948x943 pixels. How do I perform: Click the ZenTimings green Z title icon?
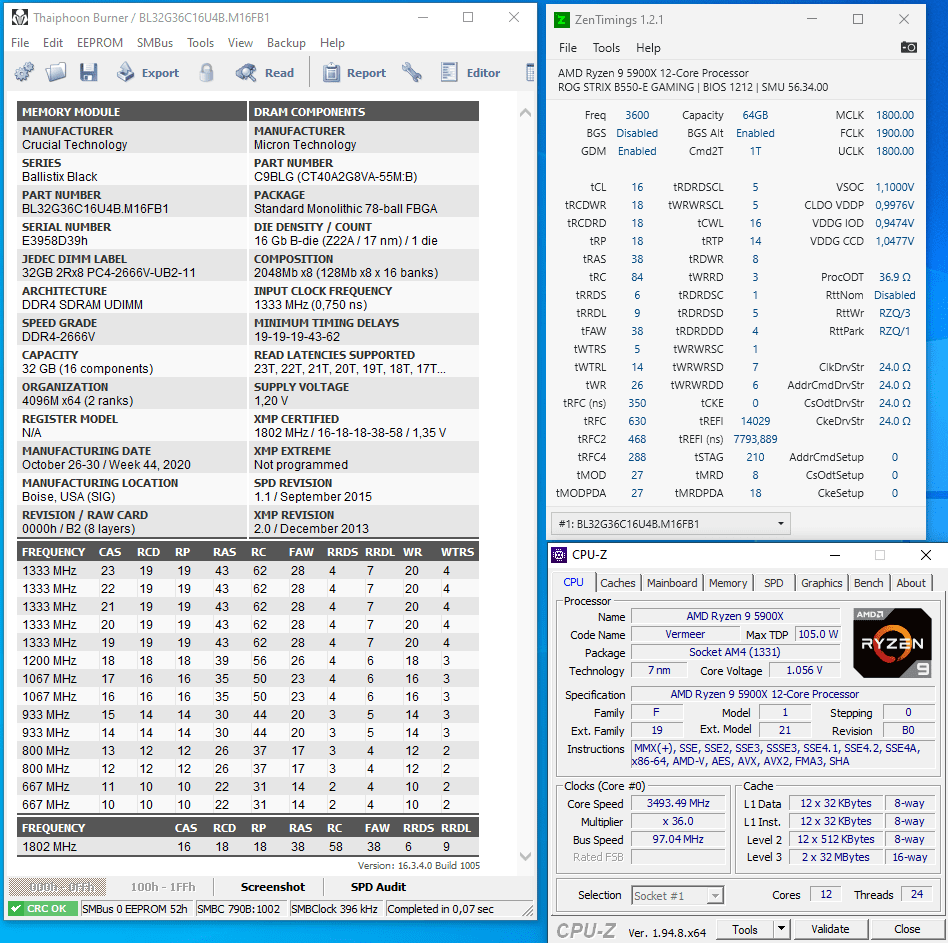(x=561, y=20)
